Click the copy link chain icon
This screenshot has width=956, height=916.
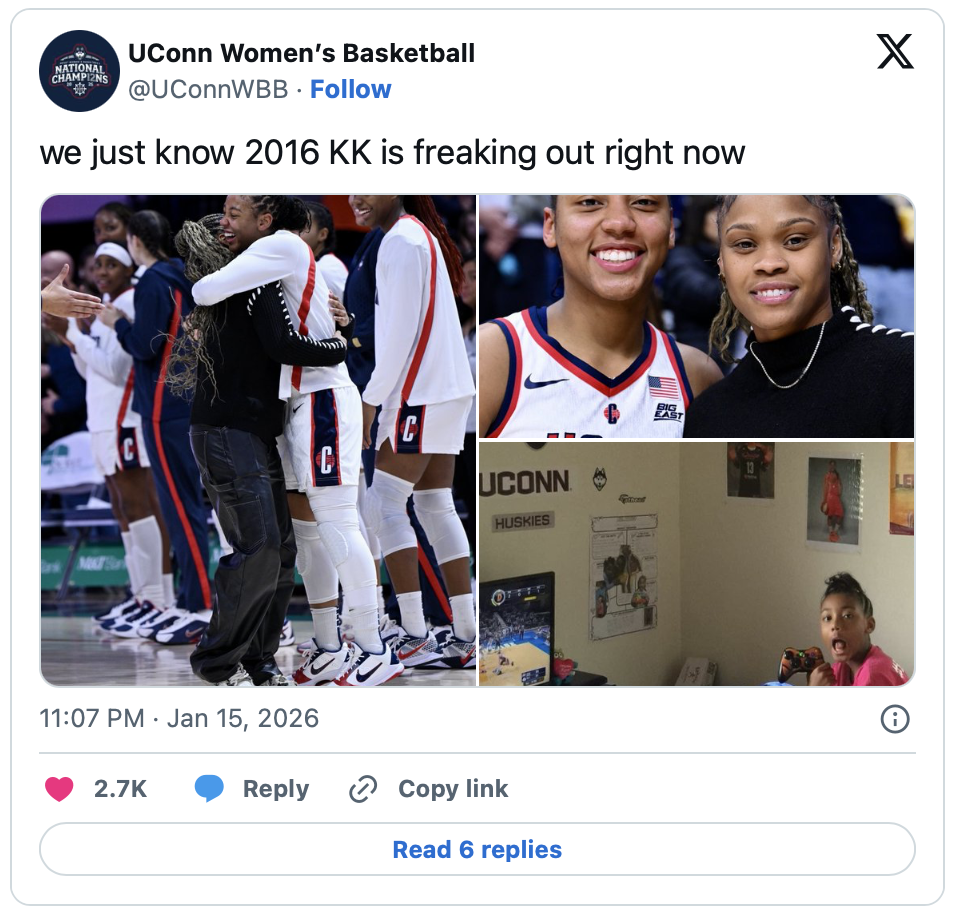click(x=363, y=789)
